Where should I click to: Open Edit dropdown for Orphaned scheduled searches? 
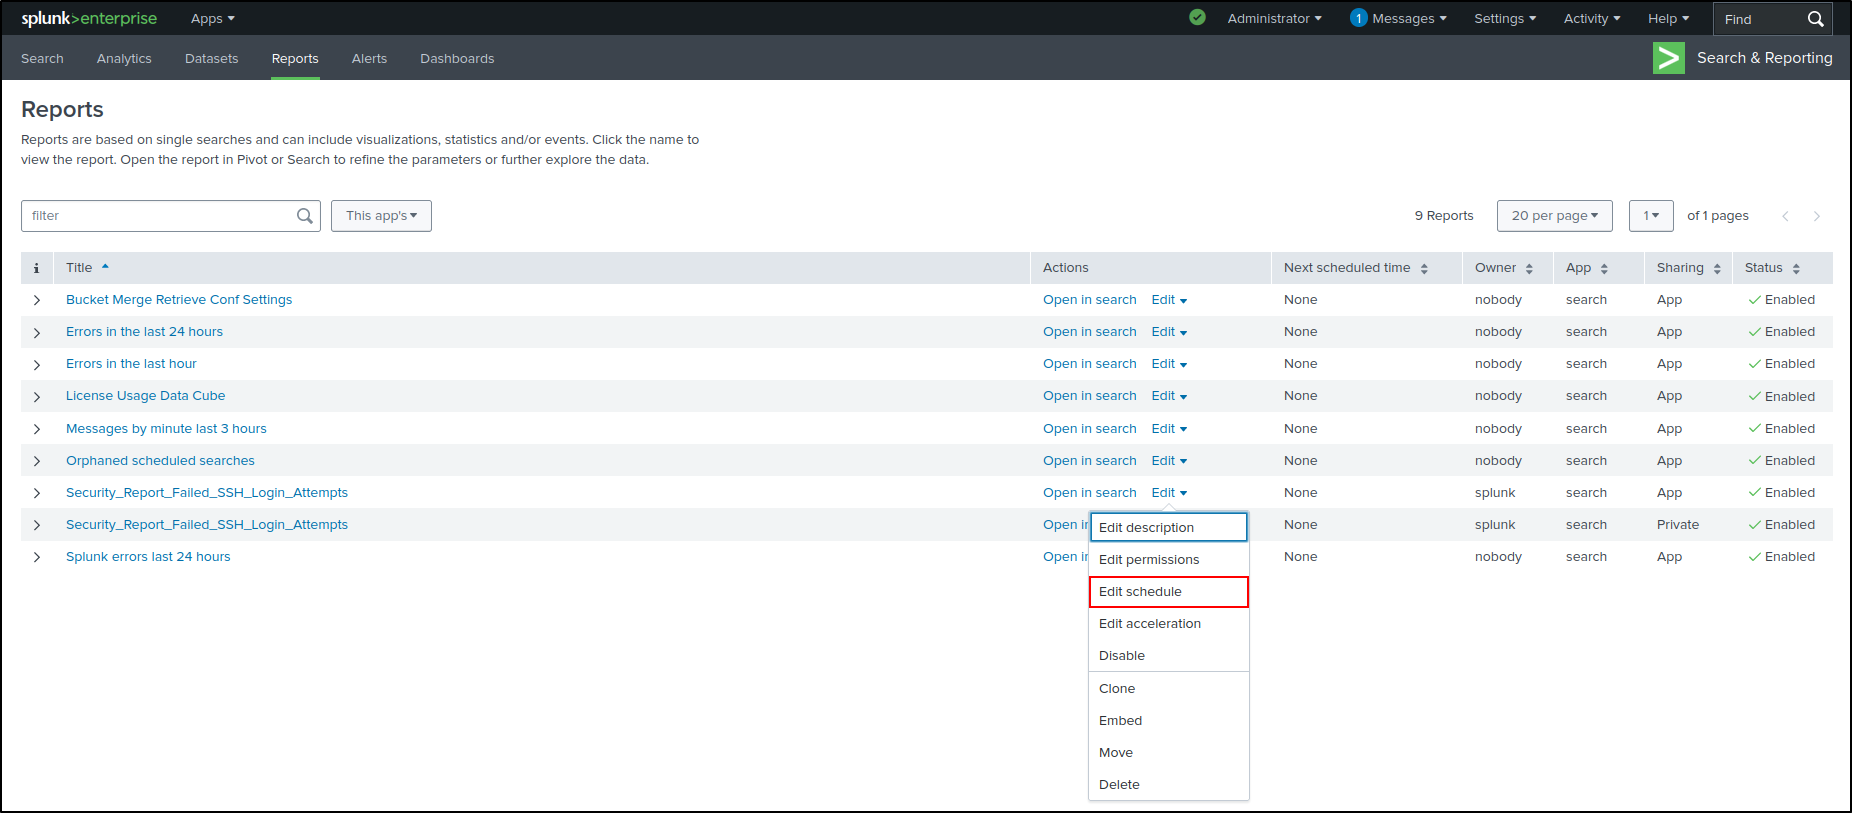pos(1169,461)
